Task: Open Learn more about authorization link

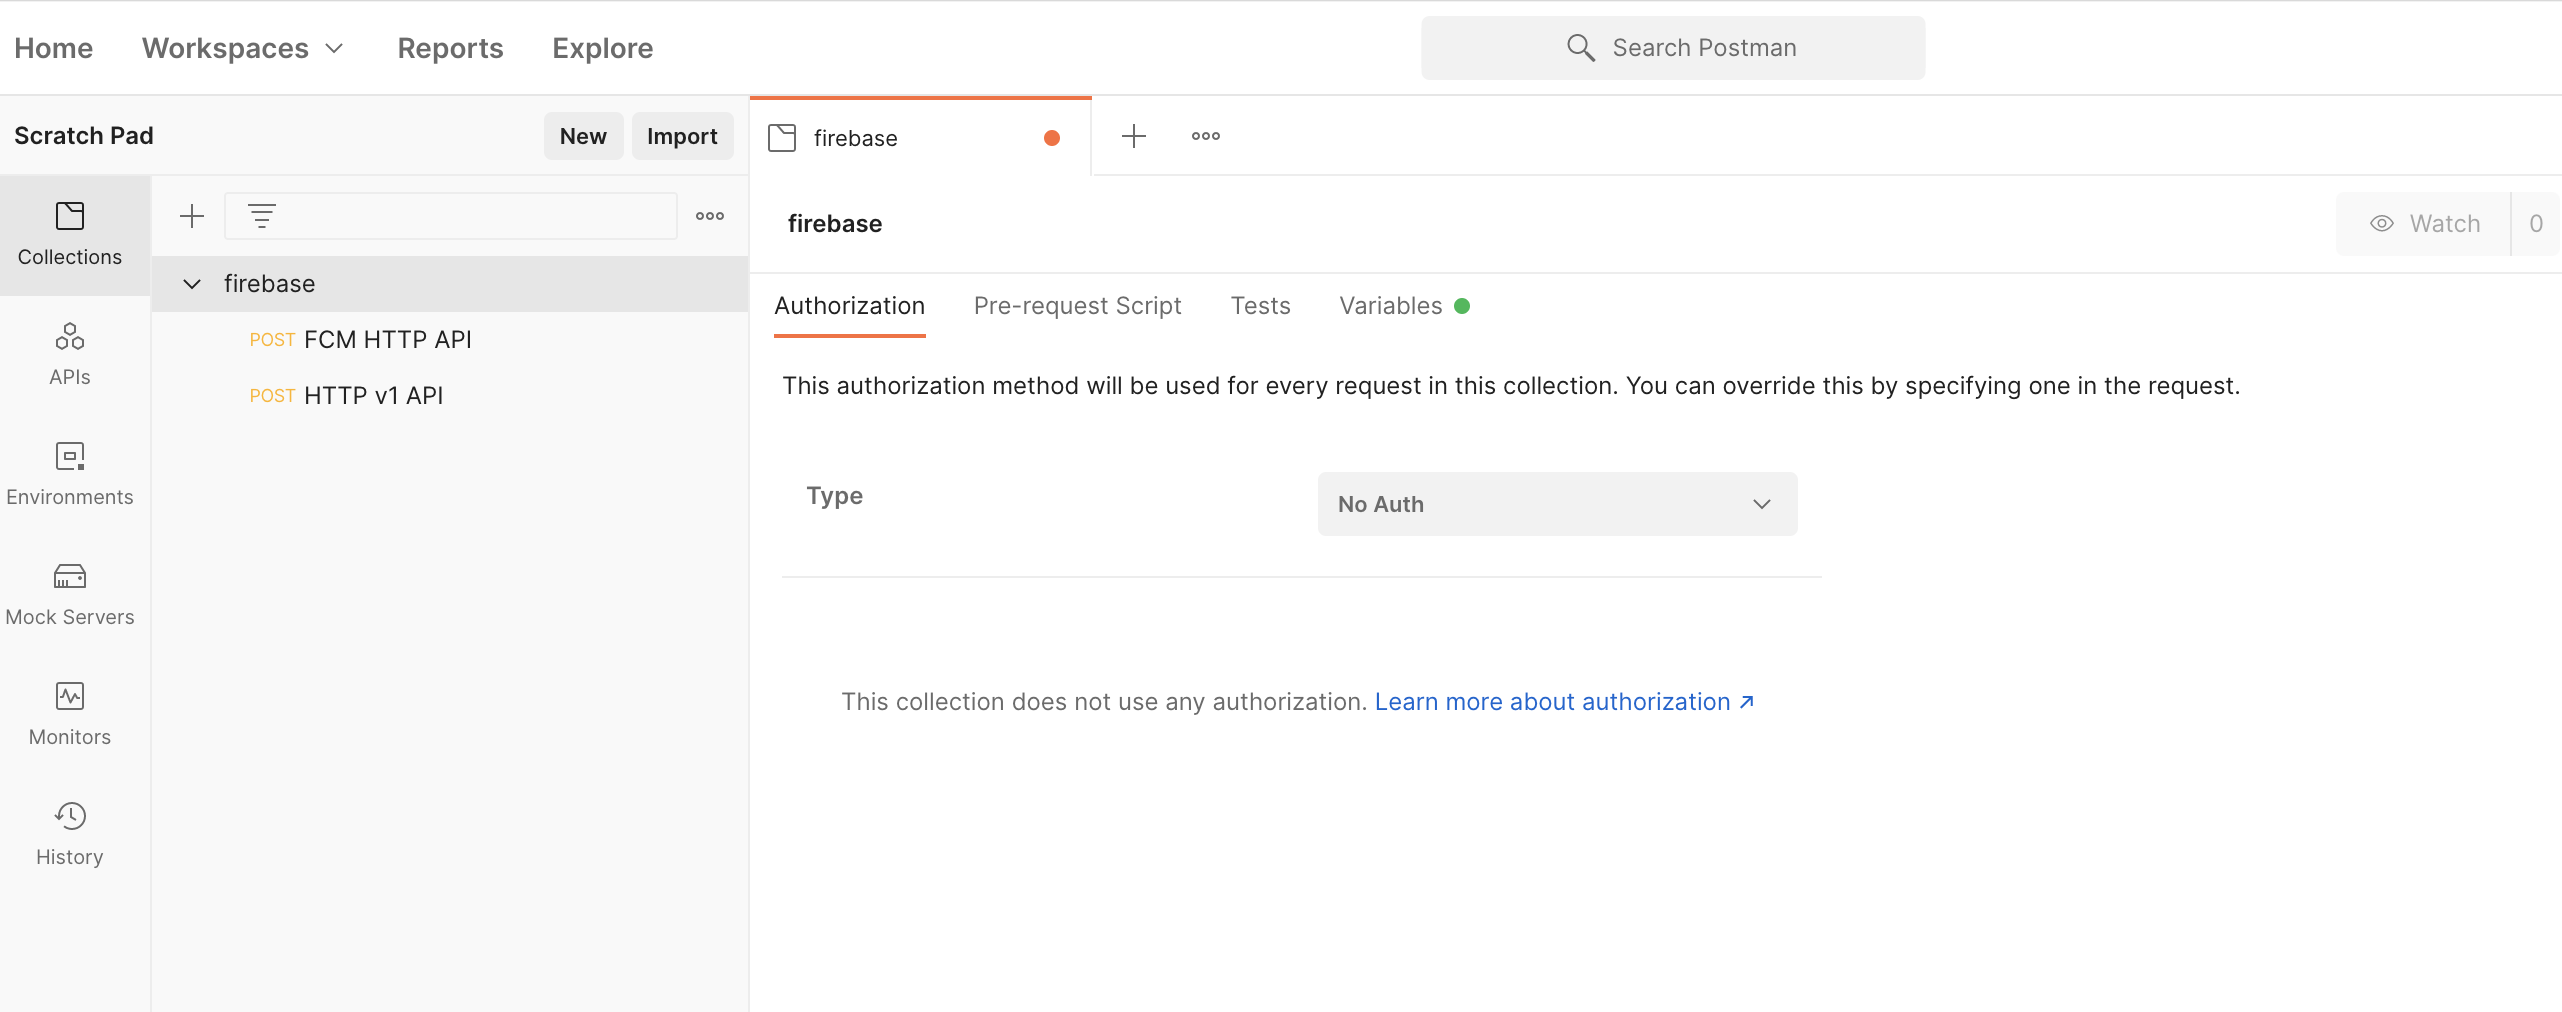Action: point(1564,702)
